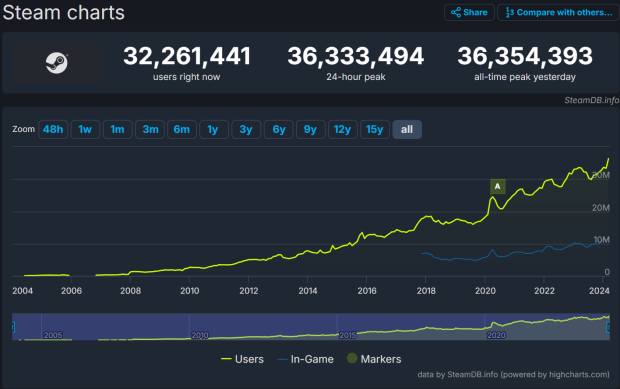Click the Steam logo icon
The image size is (620, 389).
(57, 63)
